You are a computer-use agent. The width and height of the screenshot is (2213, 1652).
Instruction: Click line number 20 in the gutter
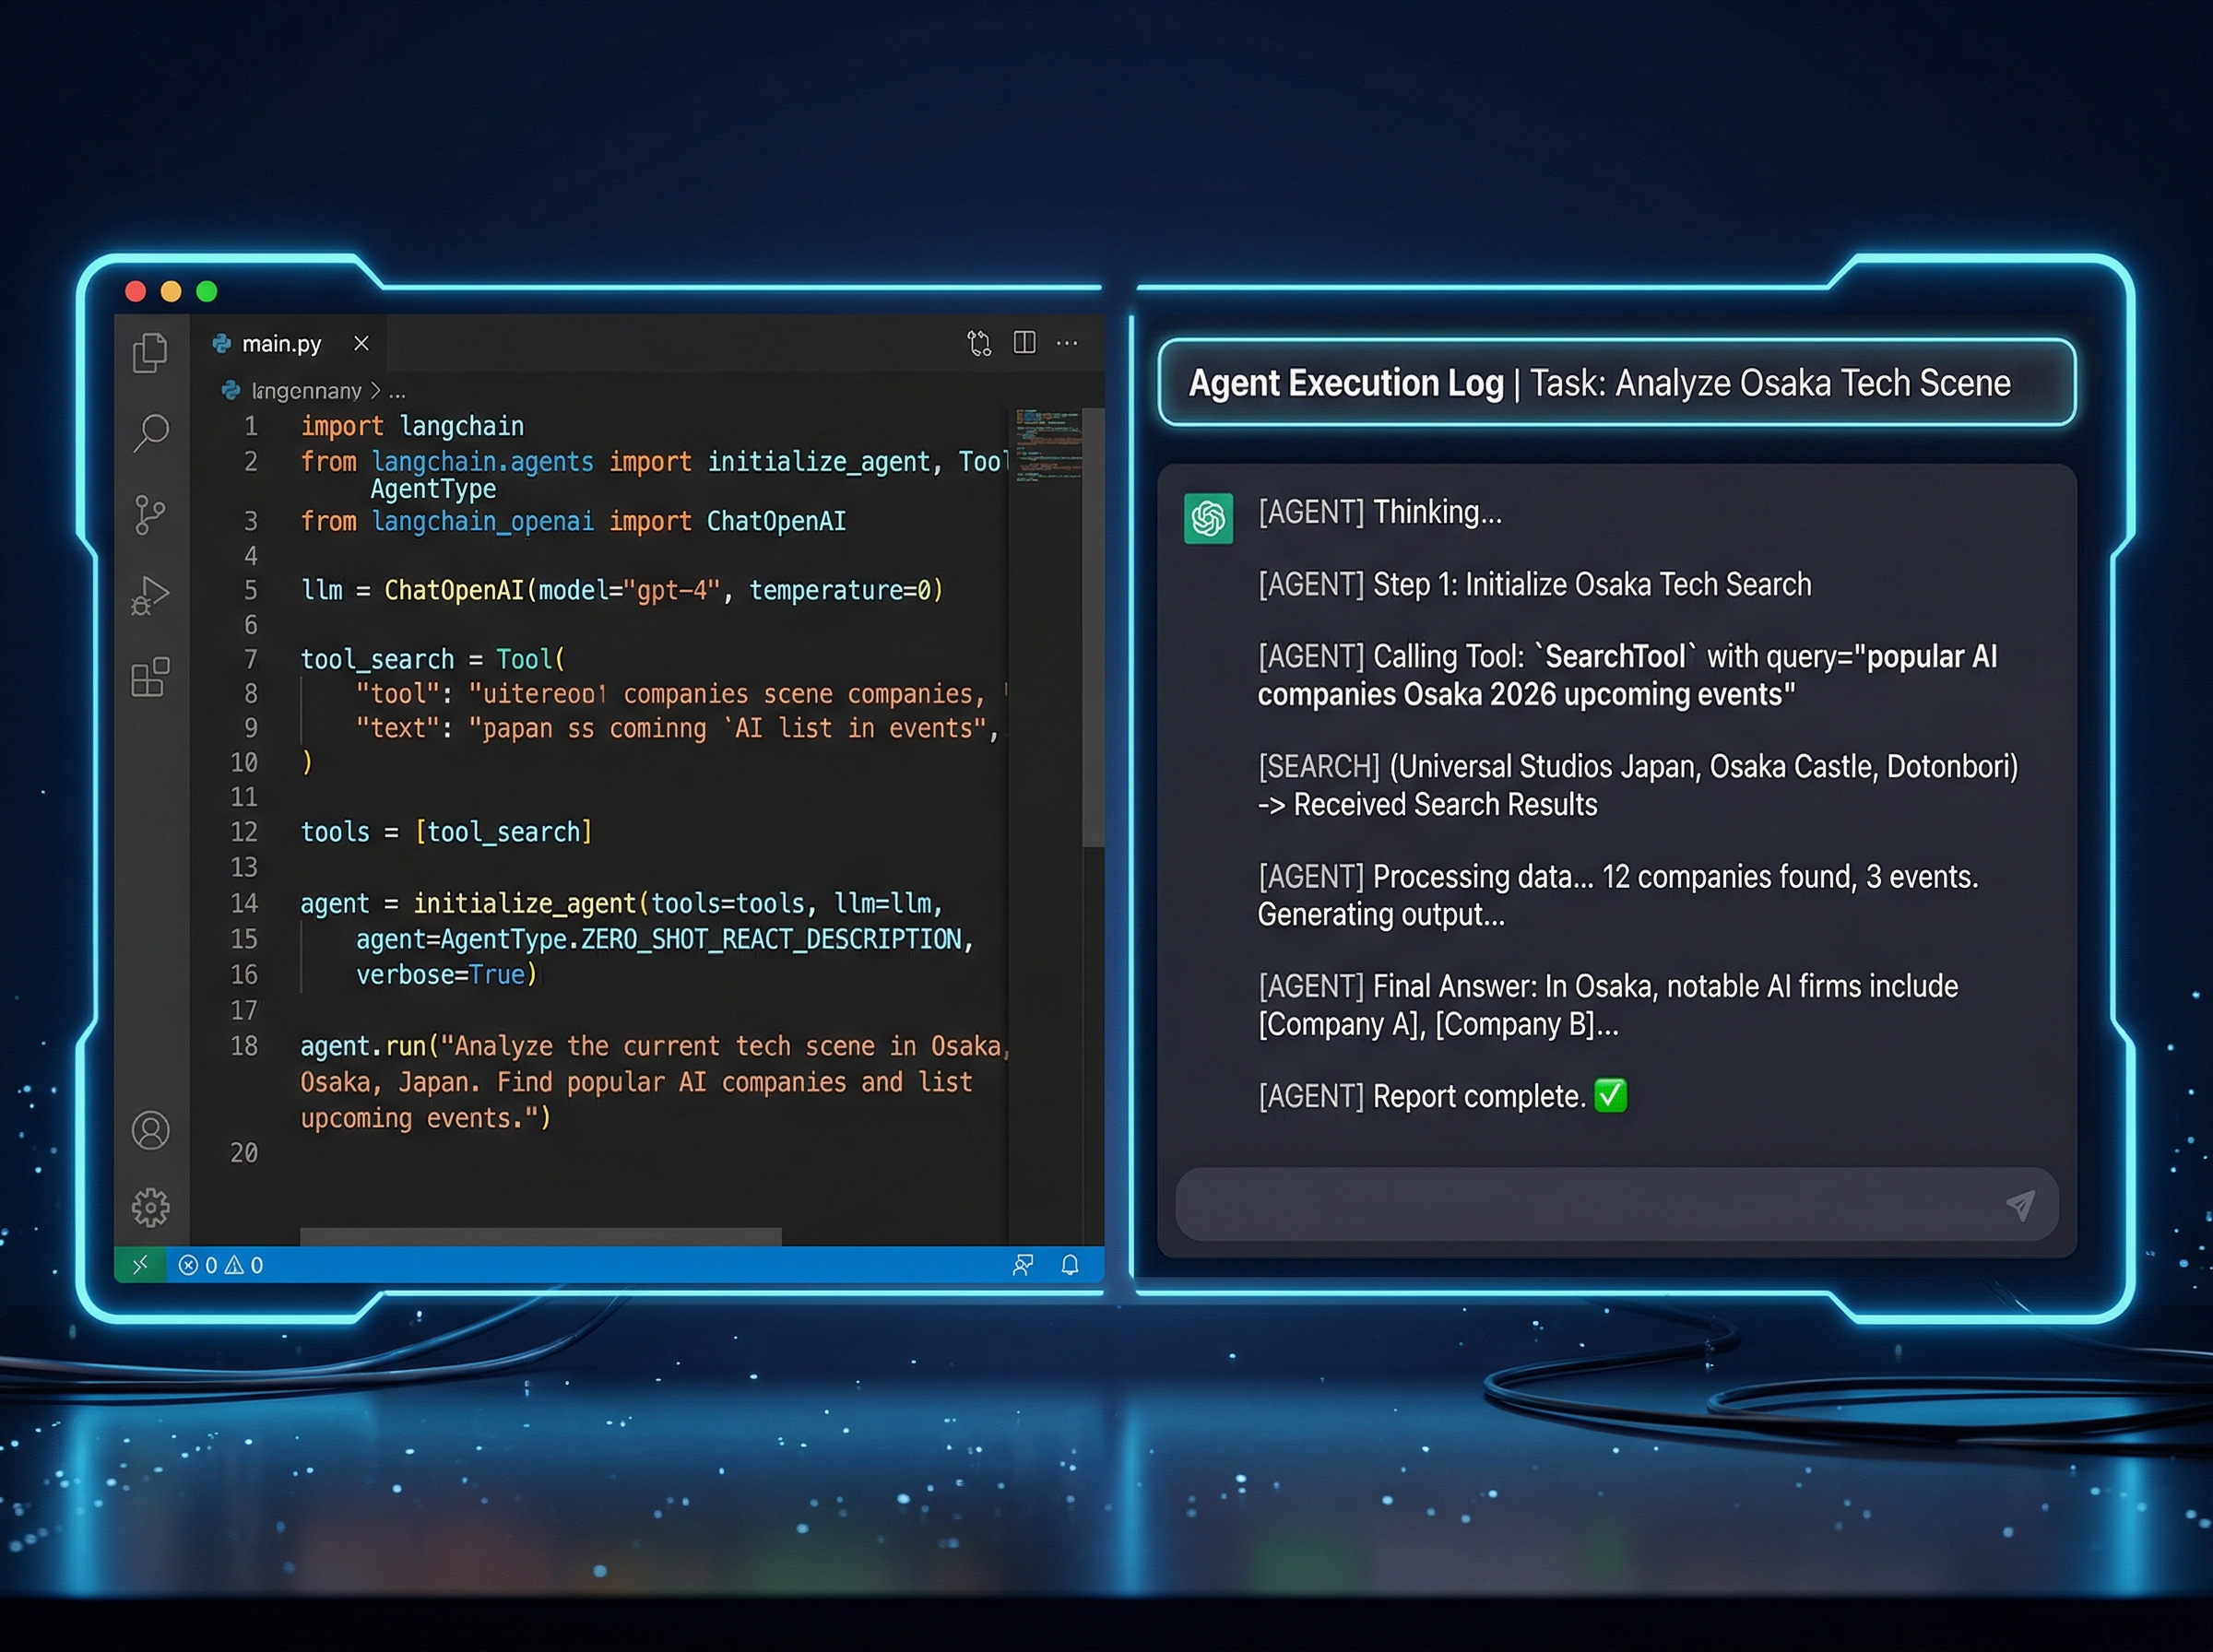(x=244, y=1153)
